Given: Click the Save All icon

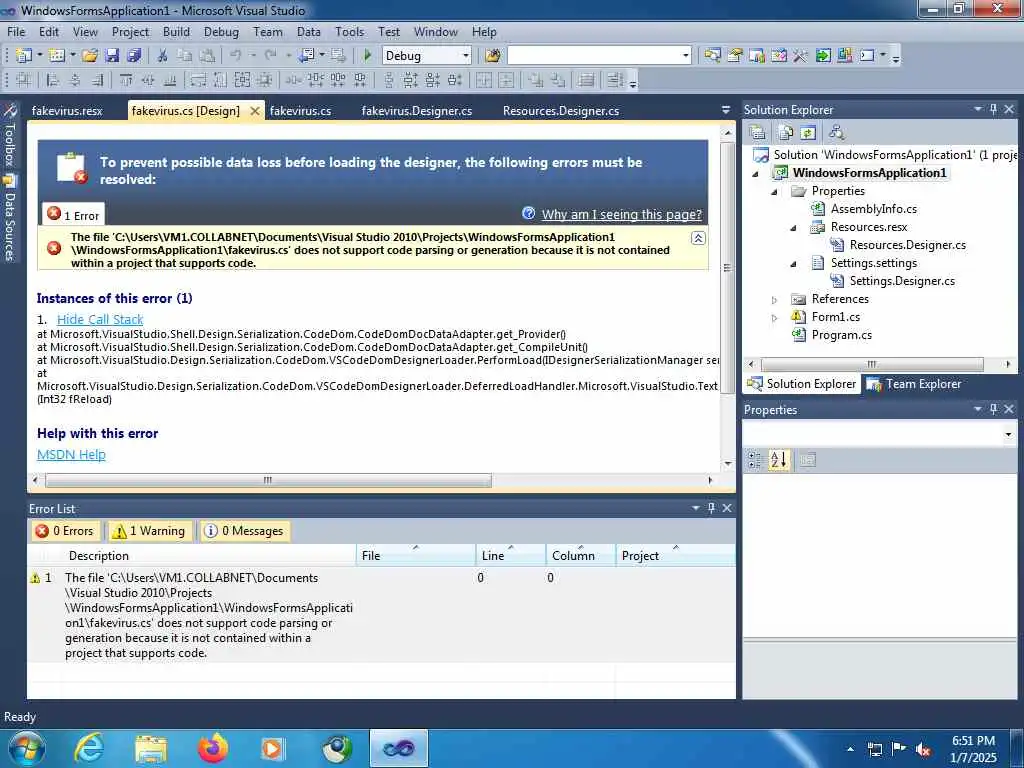Looking at the screenshot, I should [x=135, y=56].
